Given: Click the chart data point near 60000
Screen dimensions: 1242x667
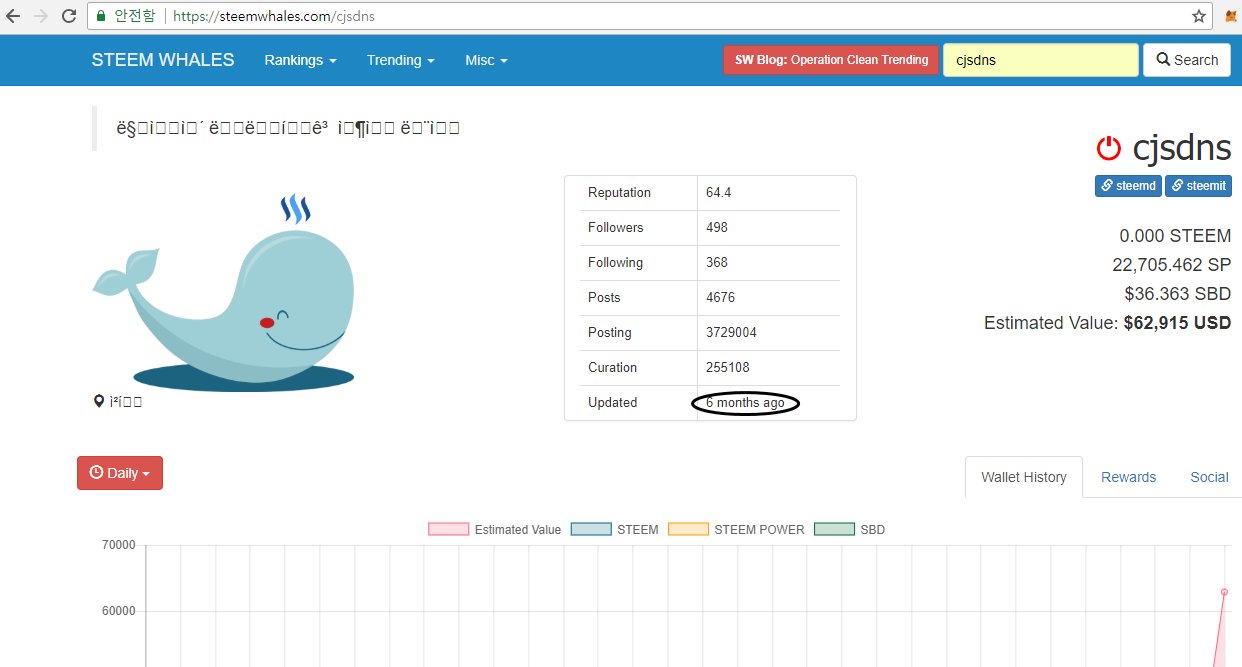Looking at the screenshot, I should click(1224, 592).
